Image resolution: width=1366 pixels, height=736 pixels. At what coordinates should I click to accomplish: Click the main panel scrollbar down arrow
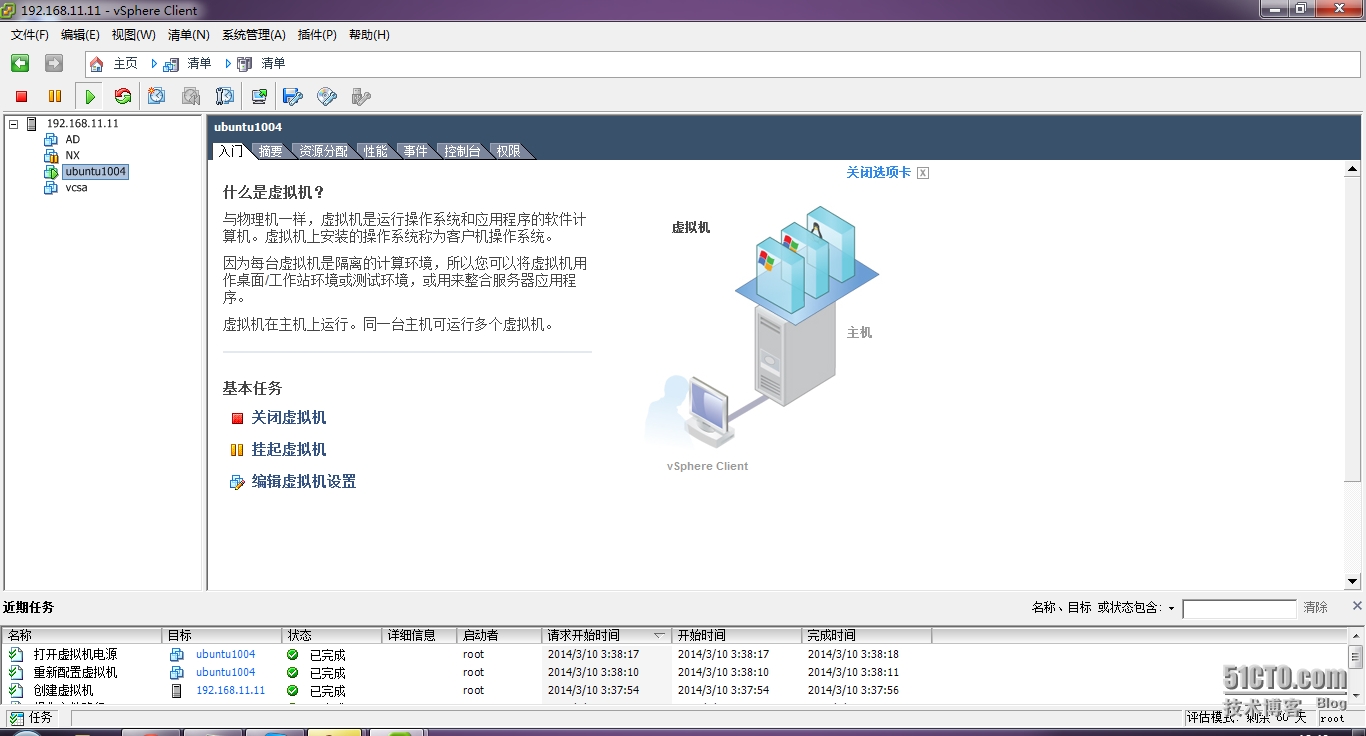tap(1352, 582)
